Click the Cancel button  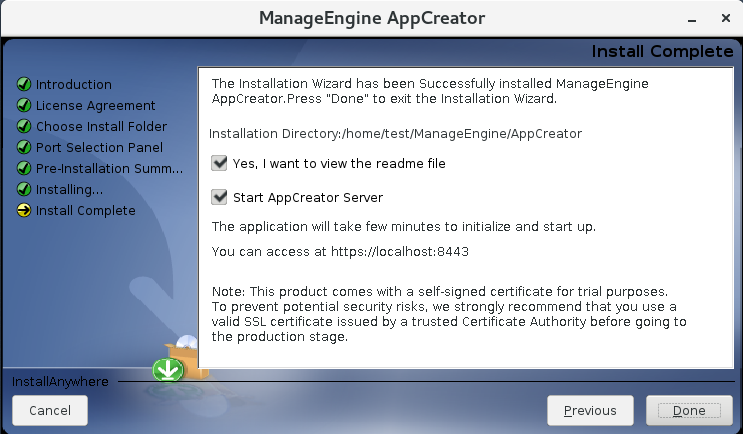50,410
